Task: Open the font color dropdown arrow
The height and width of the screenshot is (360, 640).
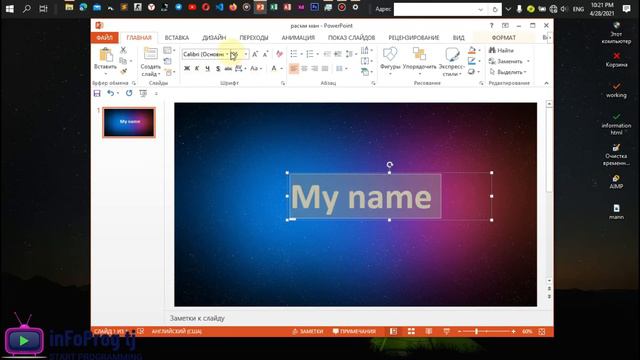Action: click(281, 69)
